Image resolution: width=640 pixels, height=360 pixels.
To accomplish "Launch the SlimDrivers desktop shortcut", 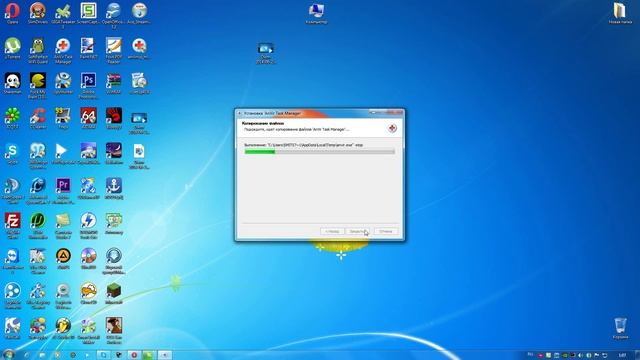I will pos(38,13).
